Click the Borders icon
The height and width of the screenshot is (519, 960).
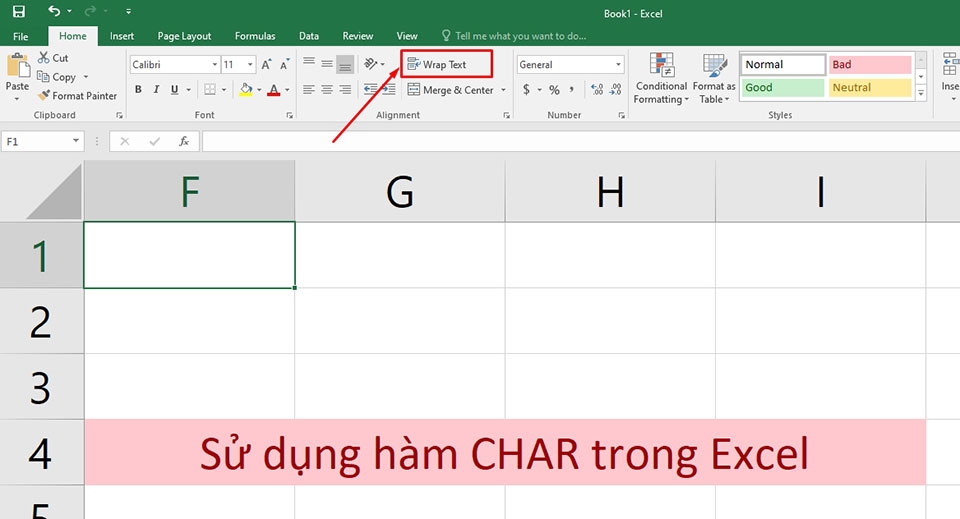pos(210,89)
